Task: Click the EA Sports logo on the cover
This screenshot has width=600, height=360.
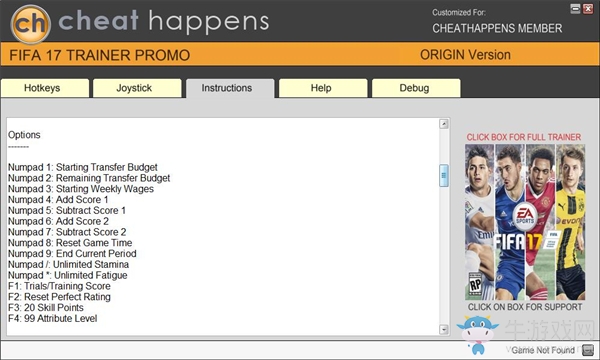Action: 525,217
